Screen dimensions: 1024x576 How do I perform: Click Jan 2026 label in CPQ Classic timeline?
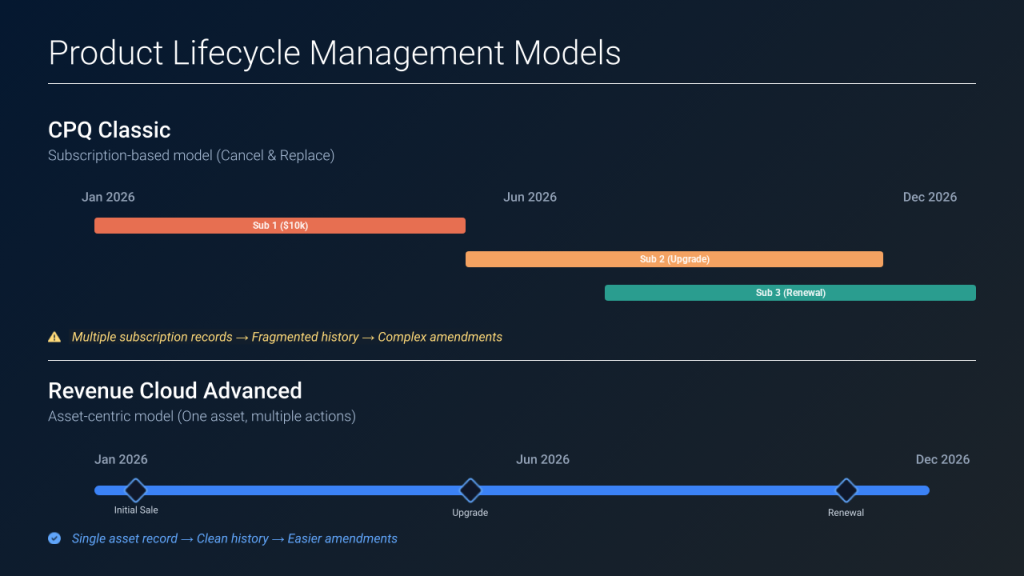coord(108,197)
